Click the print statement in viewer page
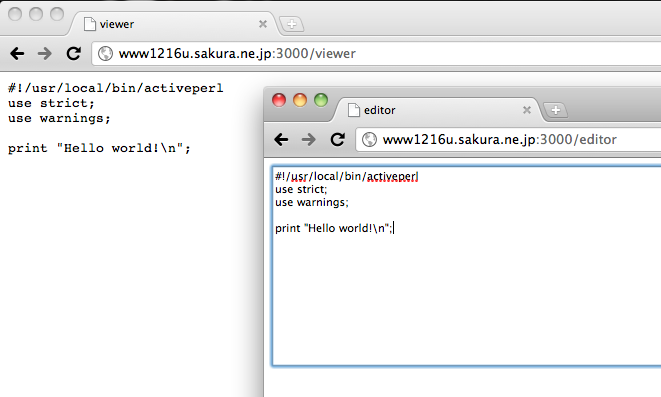661x397 pixels. (99, 148)
